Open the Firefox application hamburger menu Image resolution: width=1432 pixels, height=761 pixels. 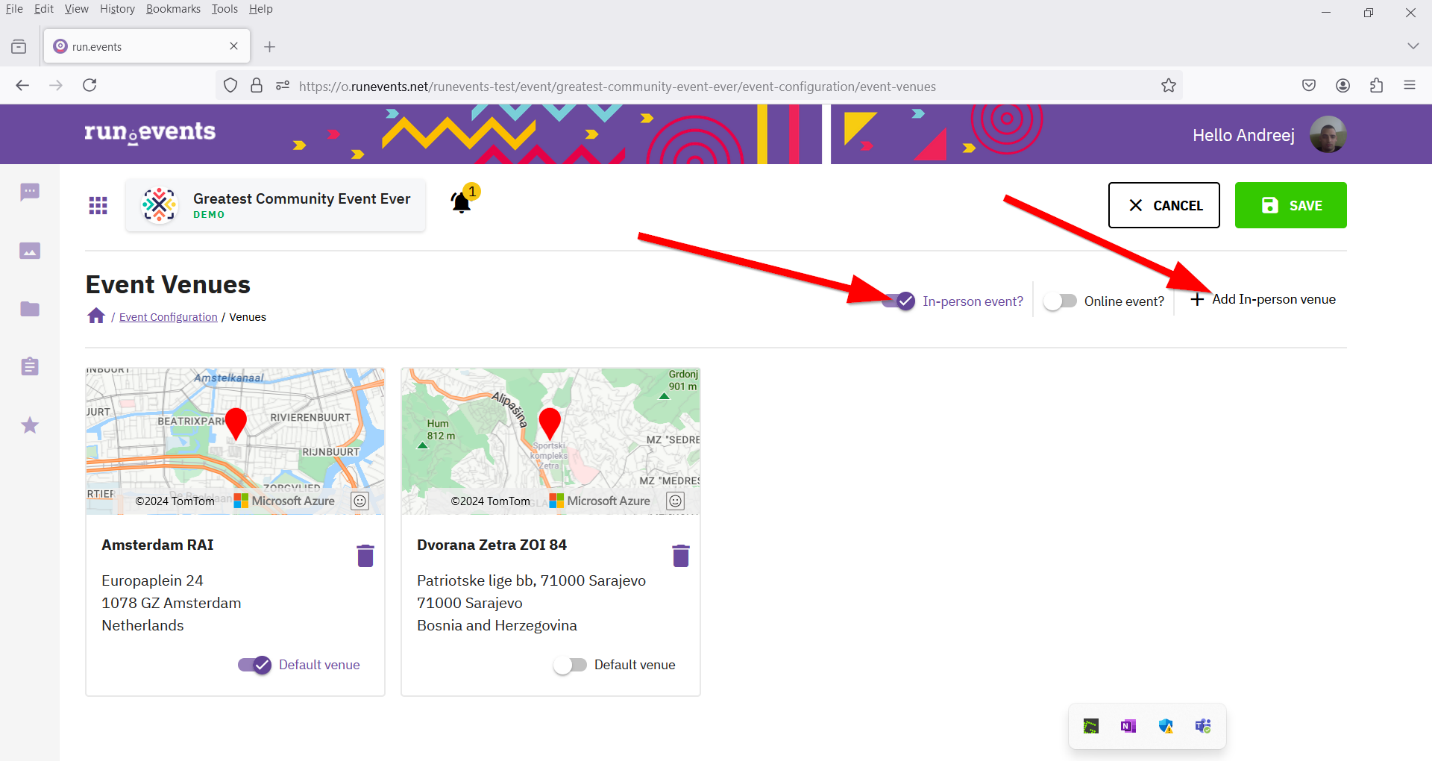pyautogui.click(x=1410, y=86)
